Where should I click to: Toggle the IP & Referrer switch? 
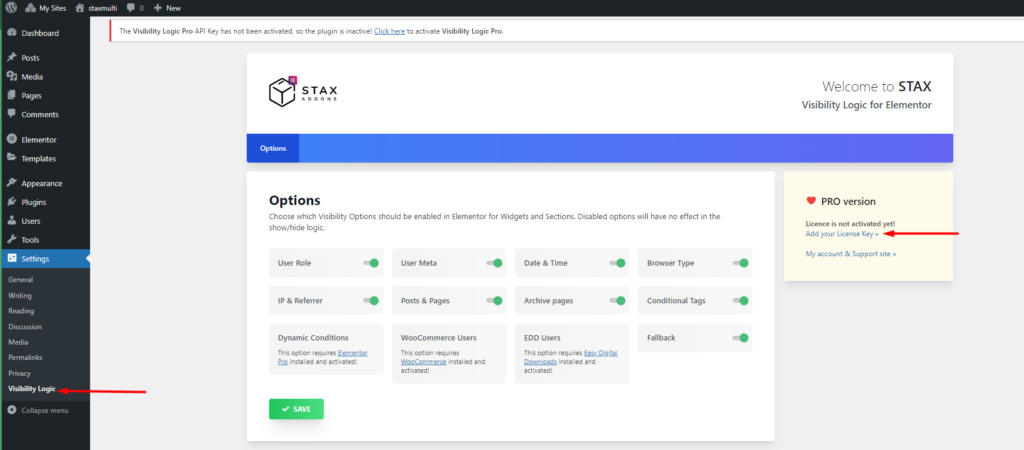371,301
